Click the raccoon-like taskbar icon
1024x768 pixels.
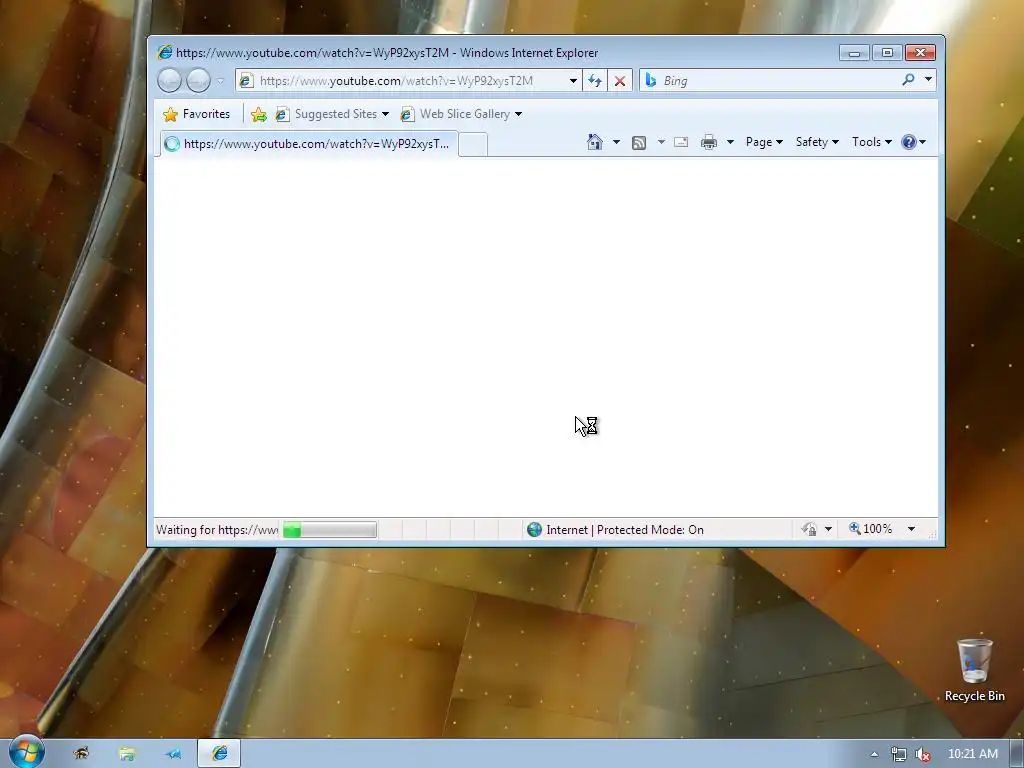(81, 754)
